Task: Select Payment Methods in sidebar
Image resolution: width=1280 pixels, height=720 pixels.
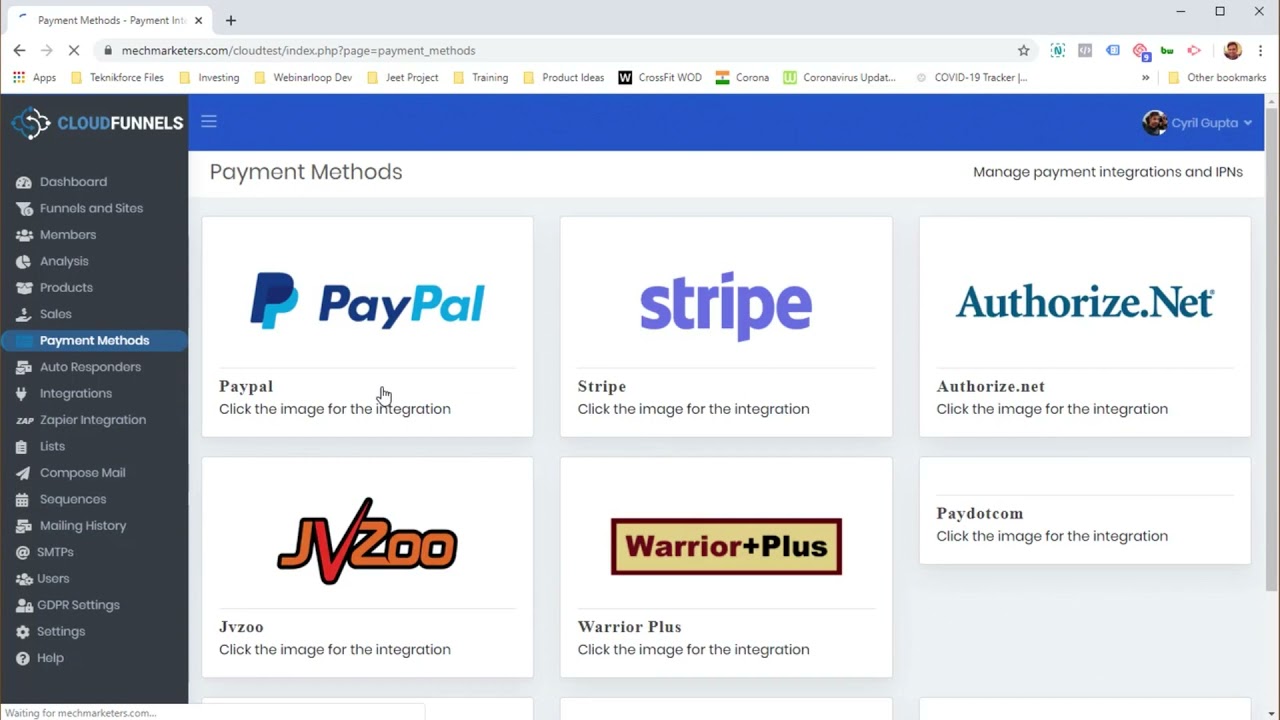Action: tap(94, 341)
